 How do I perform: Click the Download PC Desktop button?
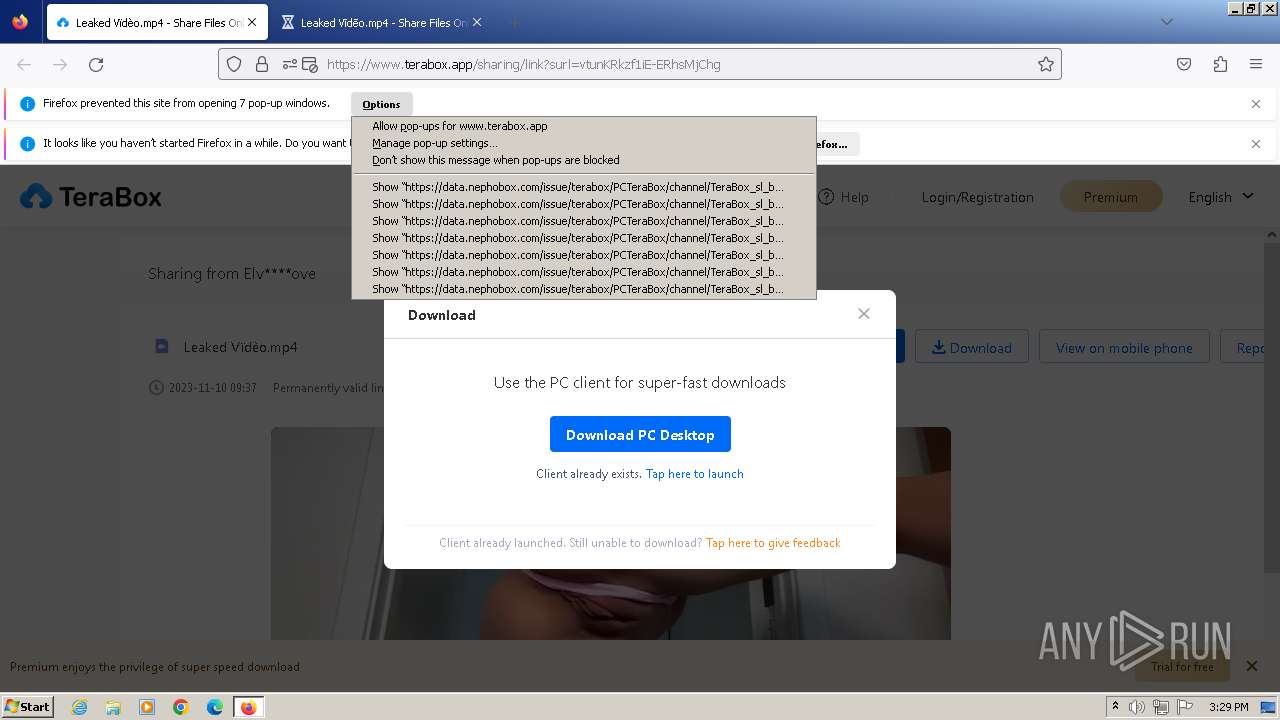coord(640,435)
